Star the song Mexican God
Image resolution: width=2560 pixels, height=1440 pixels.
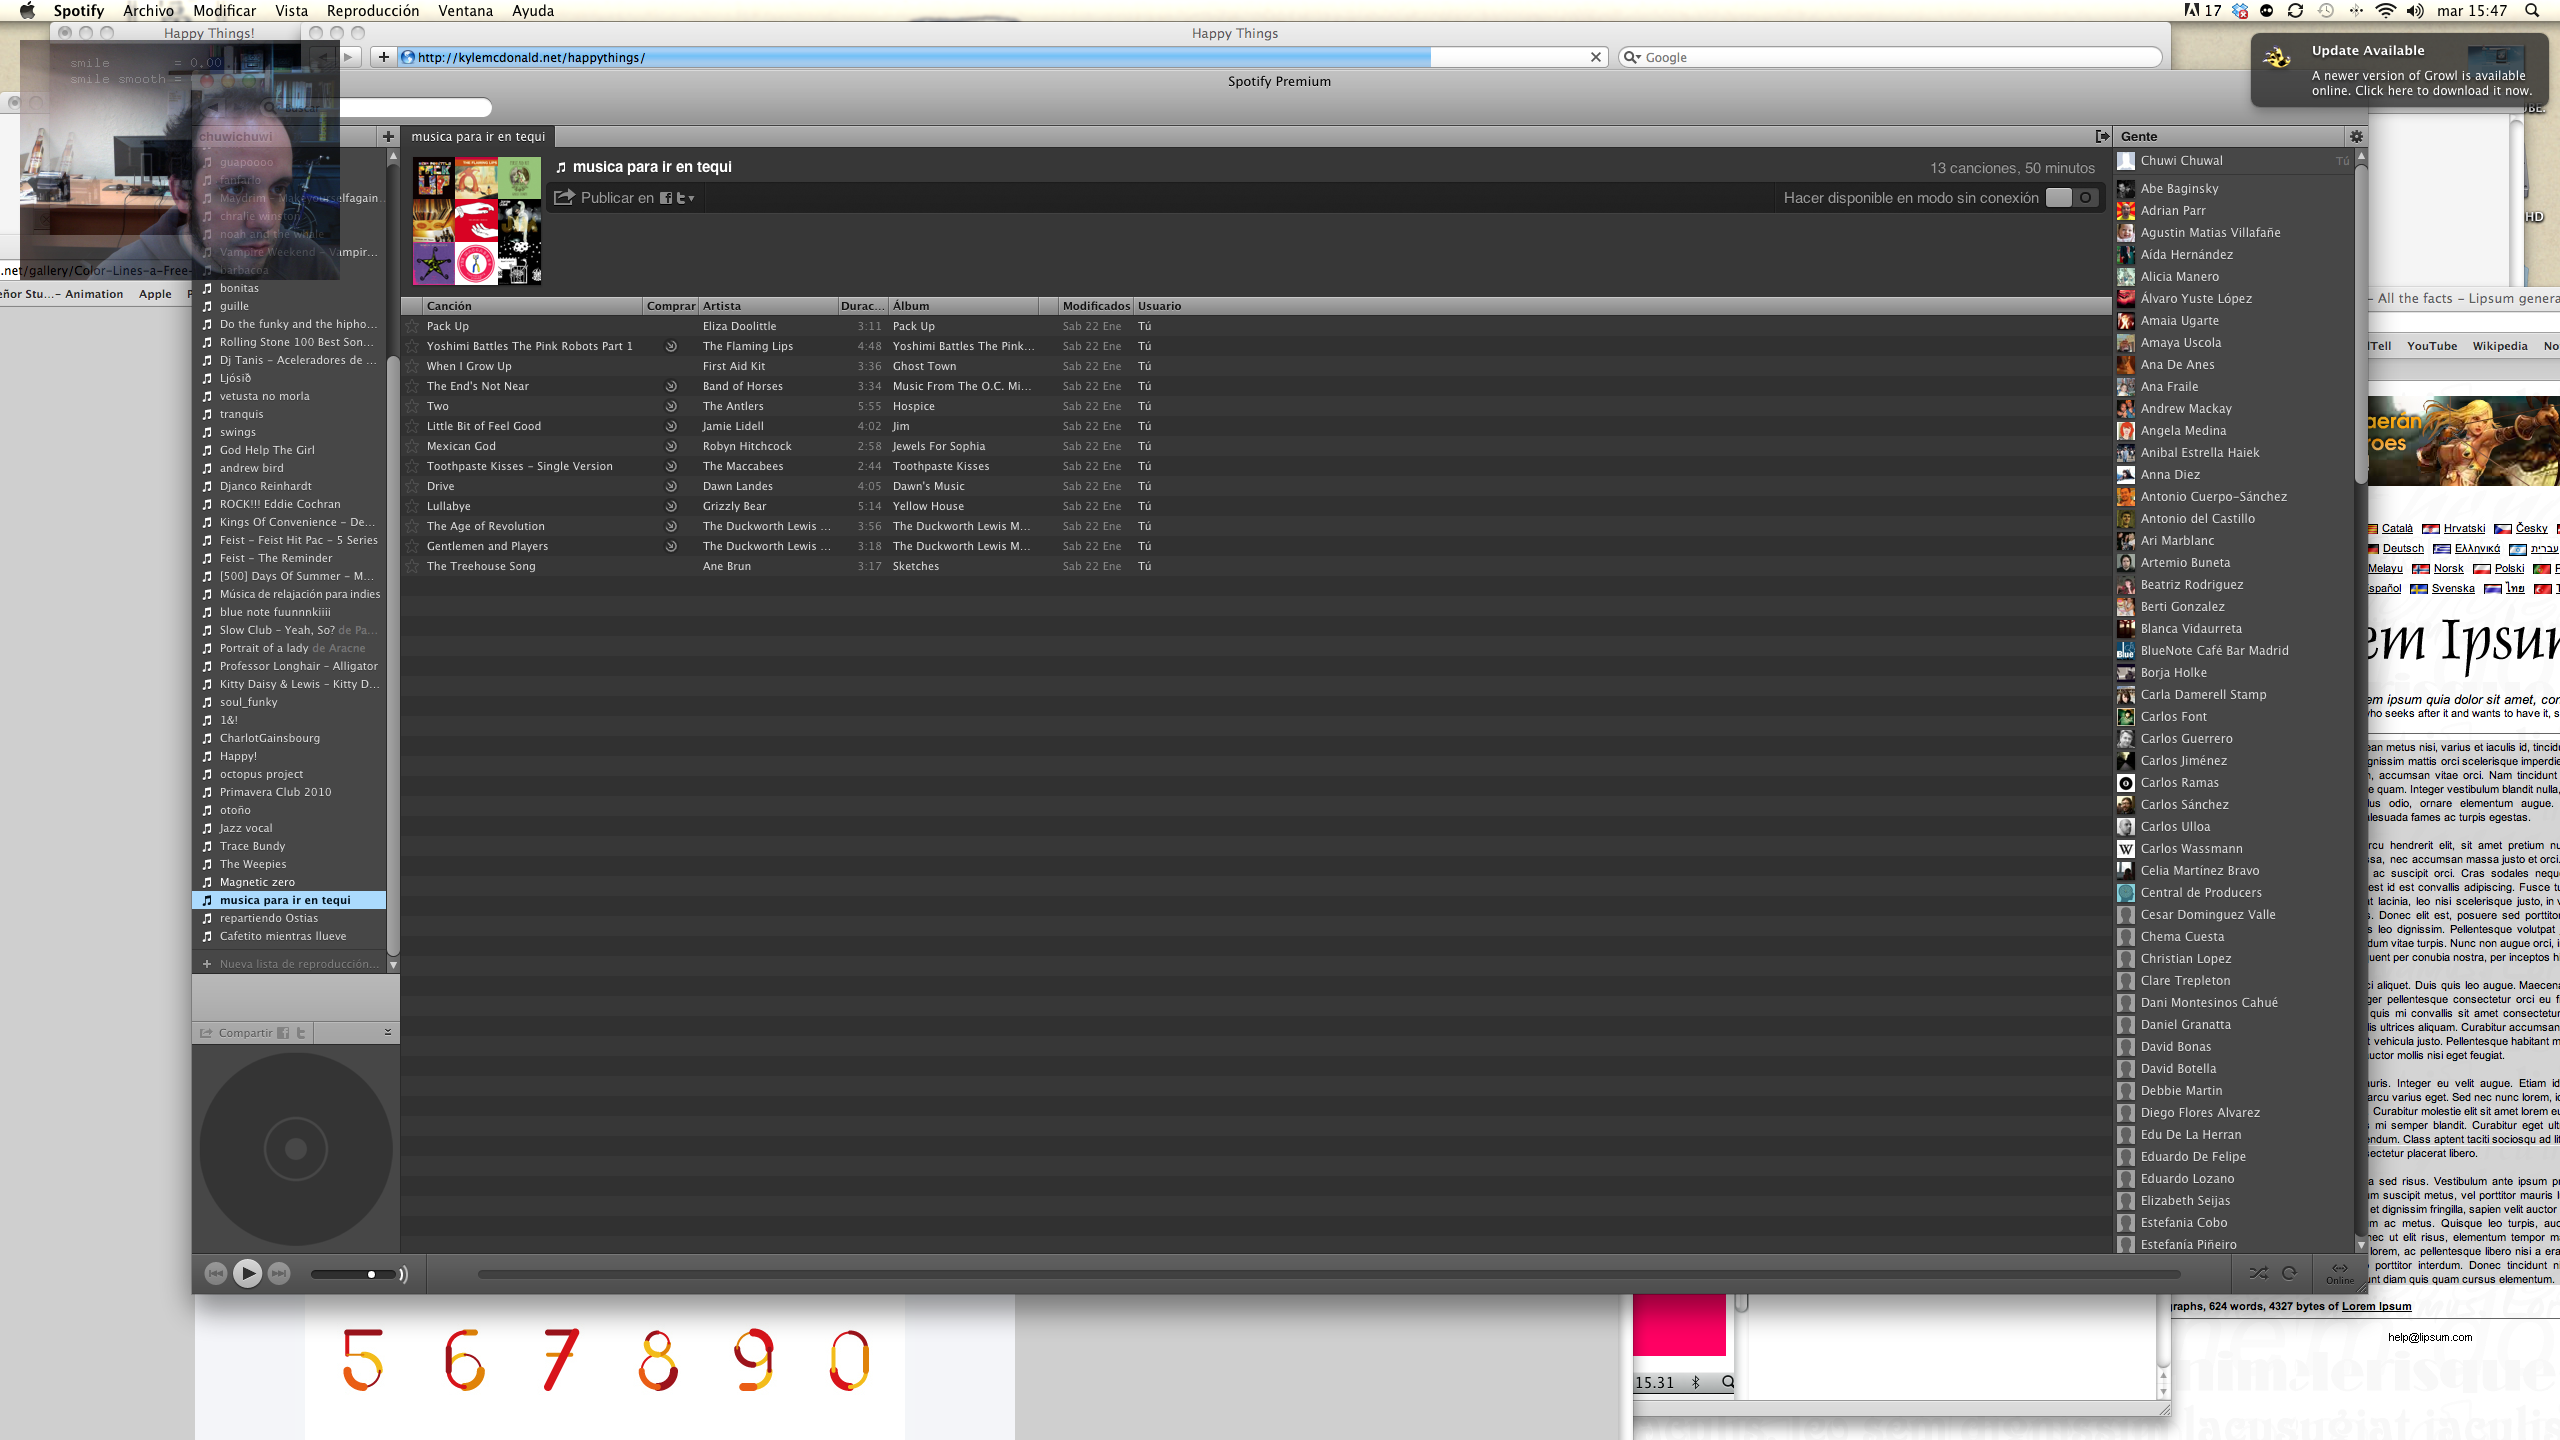[412, 446]
